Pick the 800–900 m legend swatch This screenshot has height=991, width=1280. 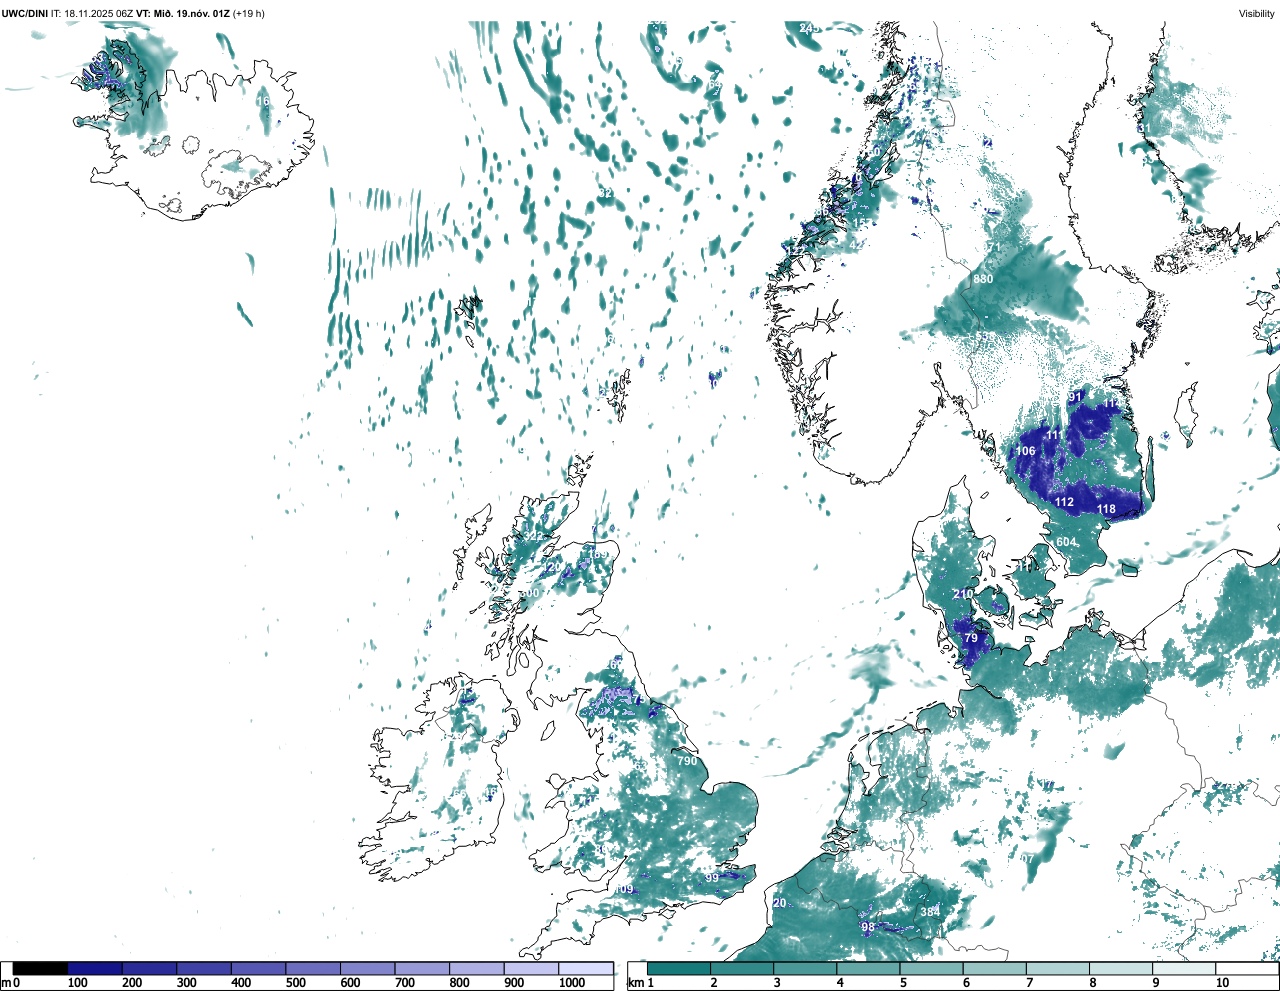coord(476,969)
